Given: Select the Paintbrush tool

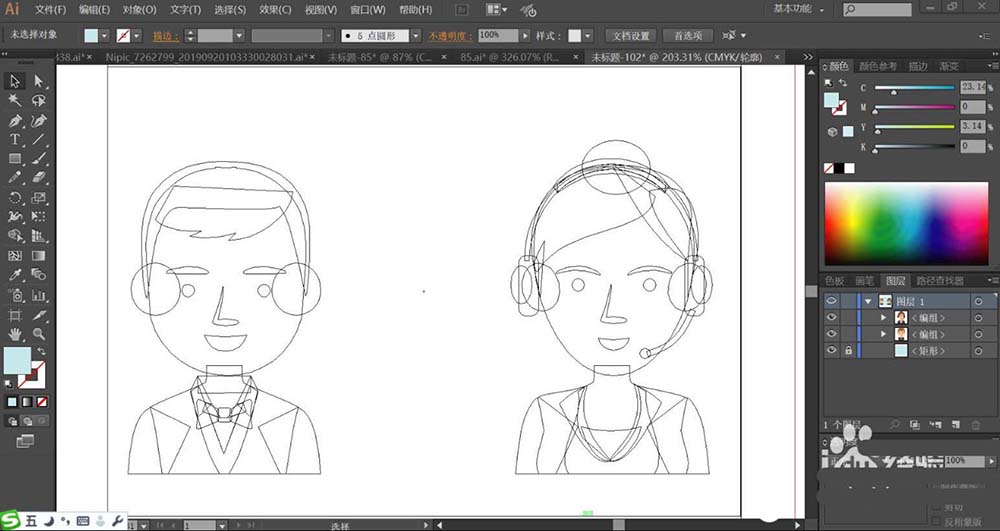Looking at the screenshot, I should [x=39, y=159].
